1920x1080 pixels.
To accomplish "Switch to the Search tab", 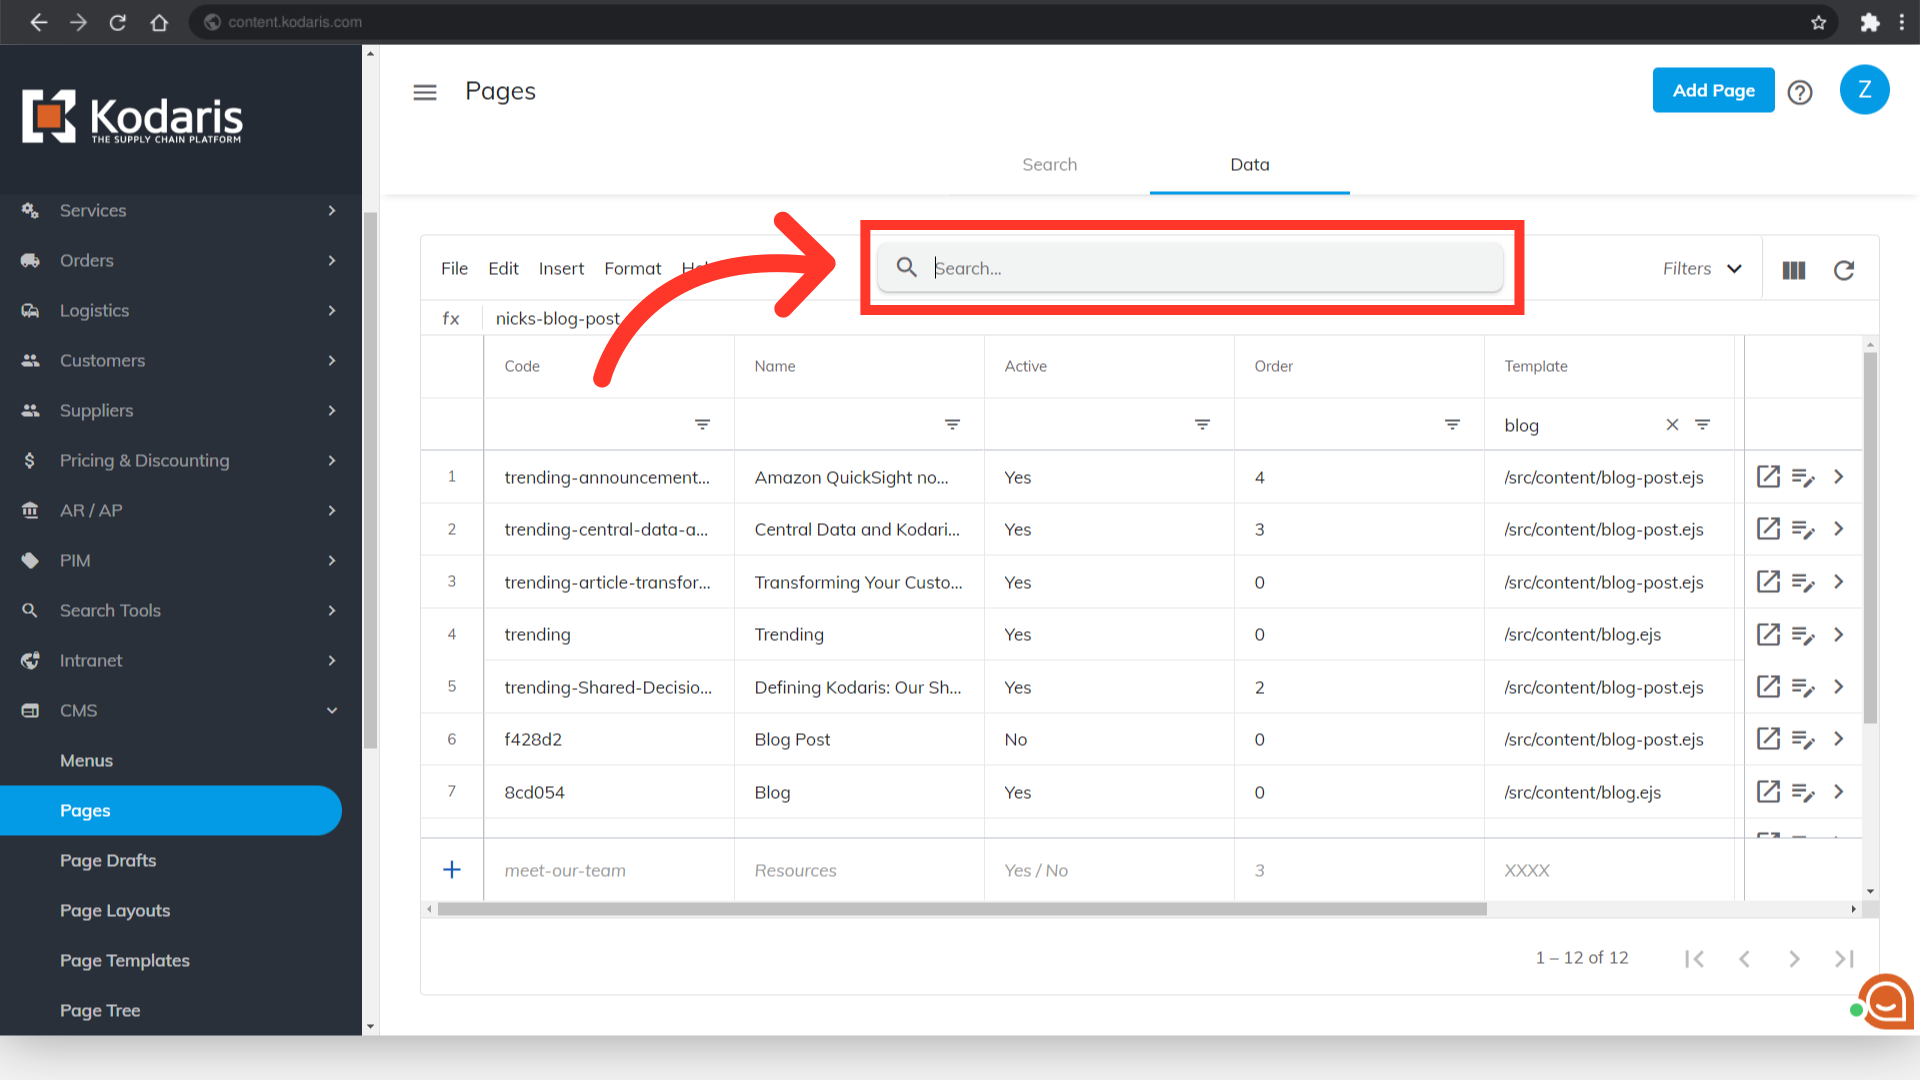I will [1049, 165].
